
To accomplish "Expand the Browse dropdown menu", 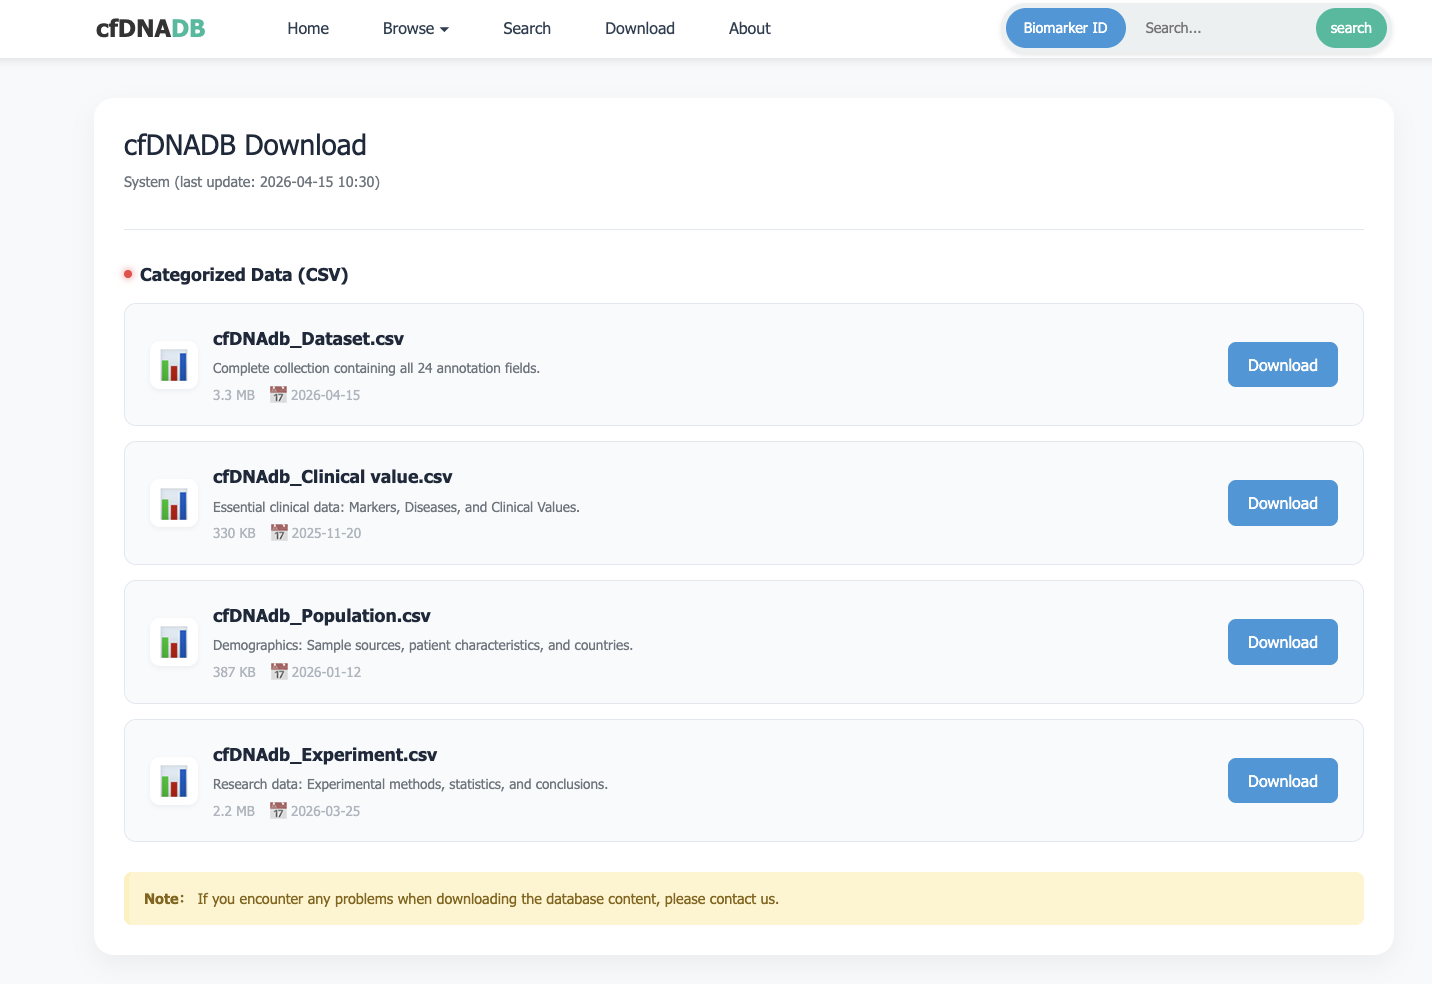I will pos(416,29).
